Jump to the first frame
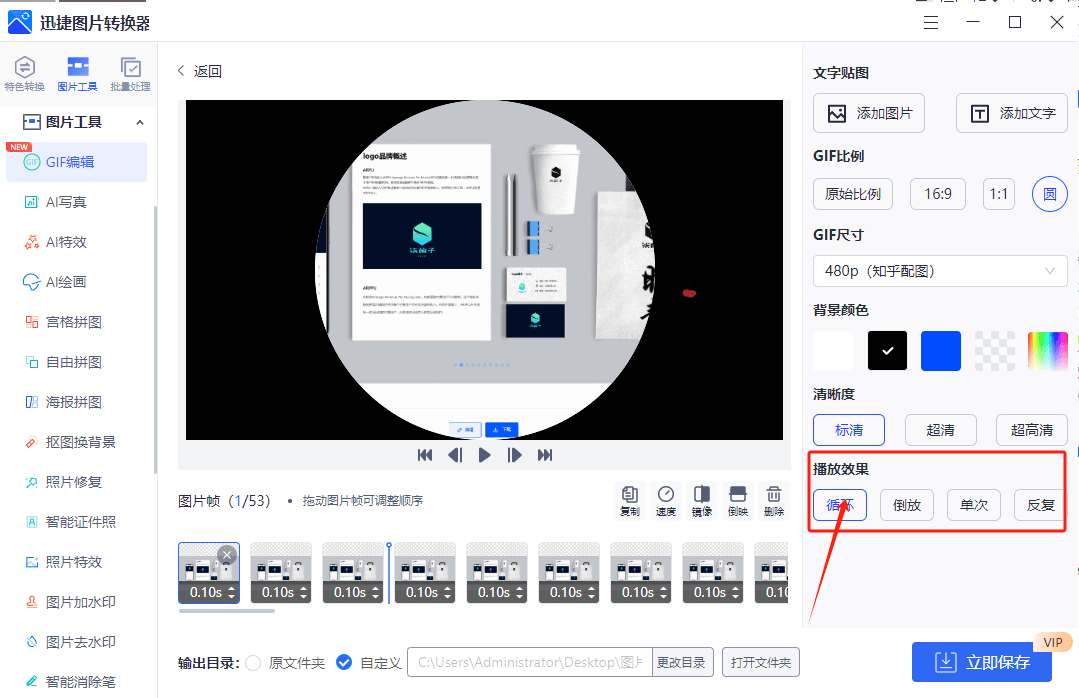1079x698 pixels. [425, 455]
